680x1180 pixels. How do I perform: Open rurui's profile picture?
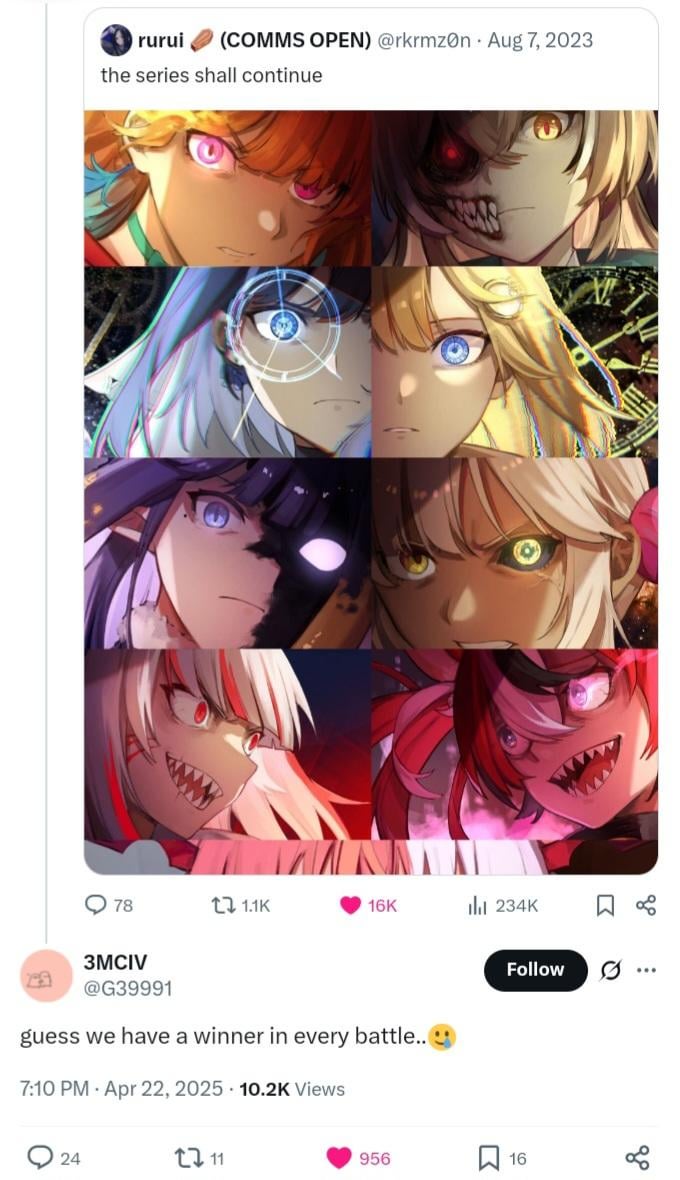pyautogui.click(x=116, y=40)
